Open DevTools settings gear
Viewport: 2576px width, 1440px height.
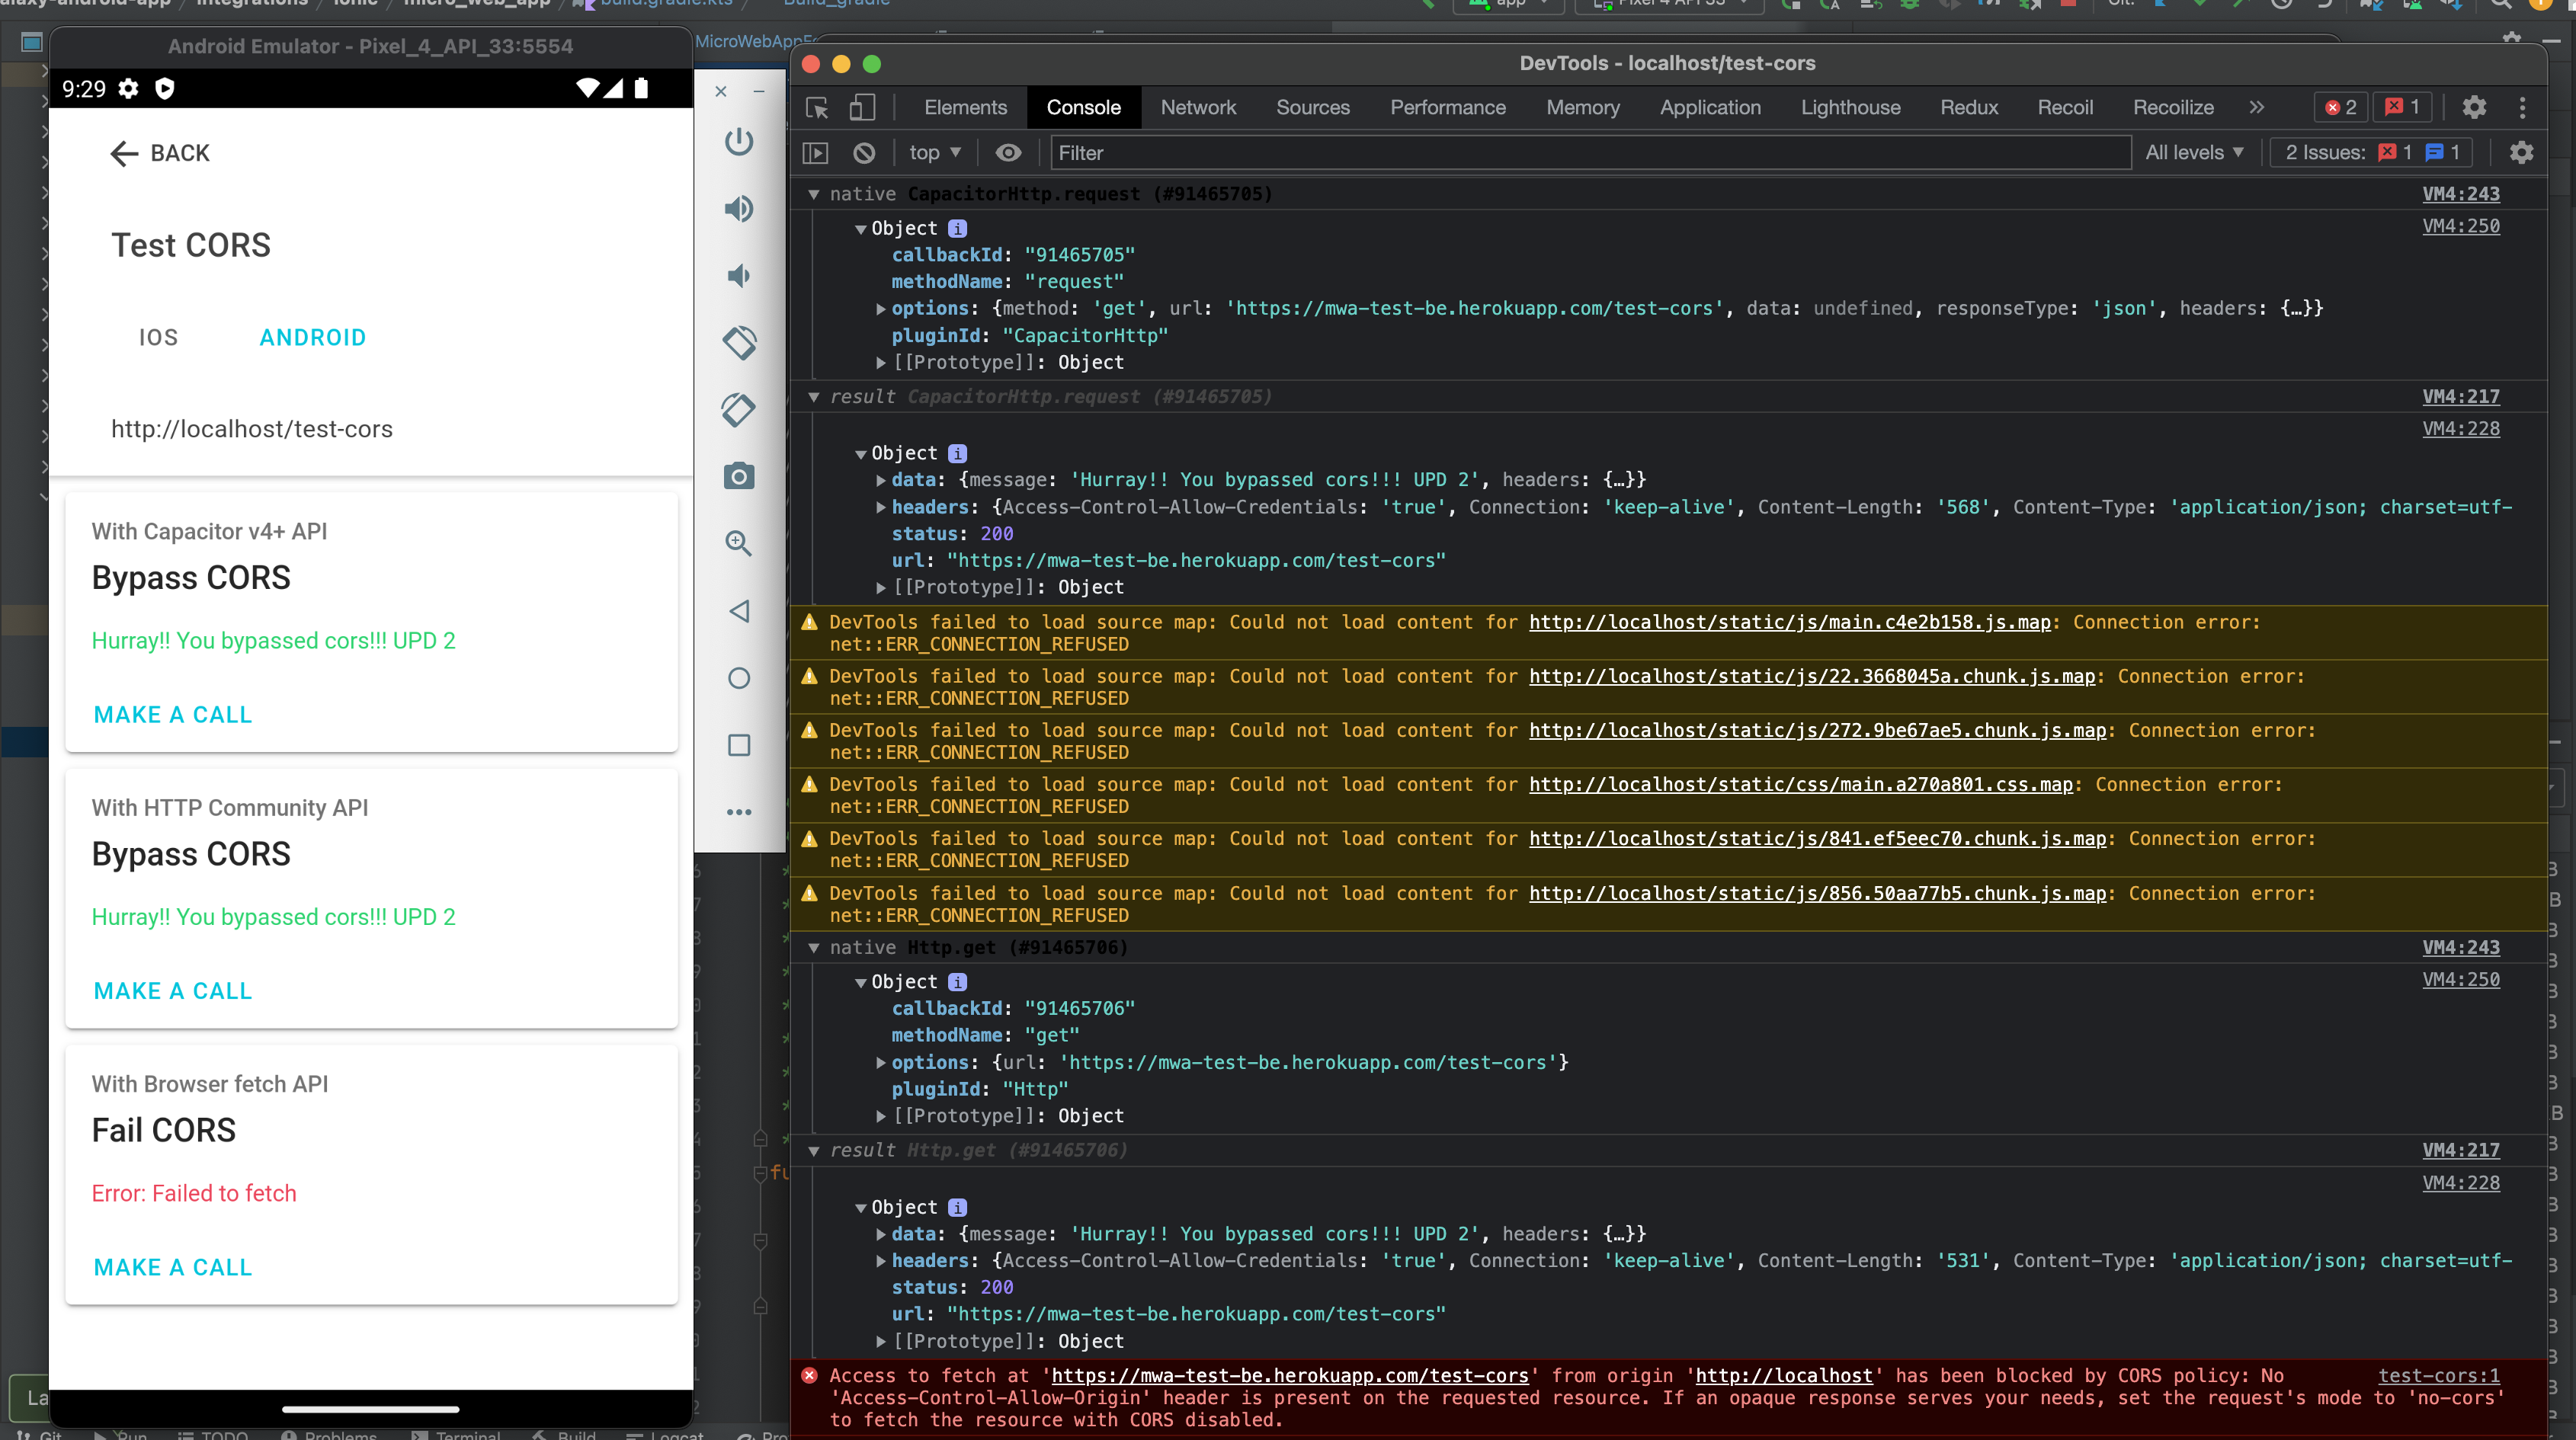tap(2476, 107)
